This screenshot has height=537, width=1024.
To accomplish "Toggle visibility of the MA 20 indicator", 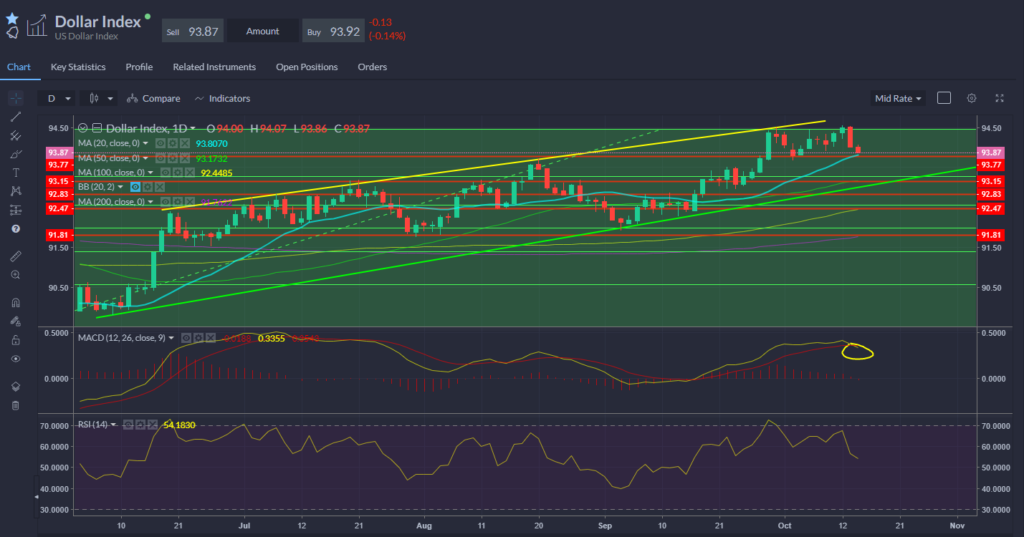I will point(160,143).
